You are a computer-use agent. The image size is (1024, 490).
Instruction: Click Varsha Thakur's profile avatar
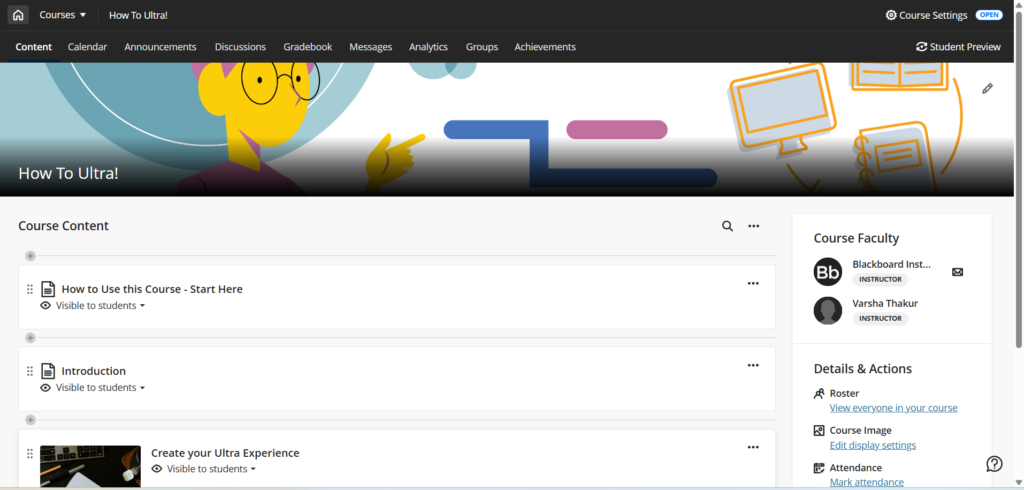coord(827,311)
